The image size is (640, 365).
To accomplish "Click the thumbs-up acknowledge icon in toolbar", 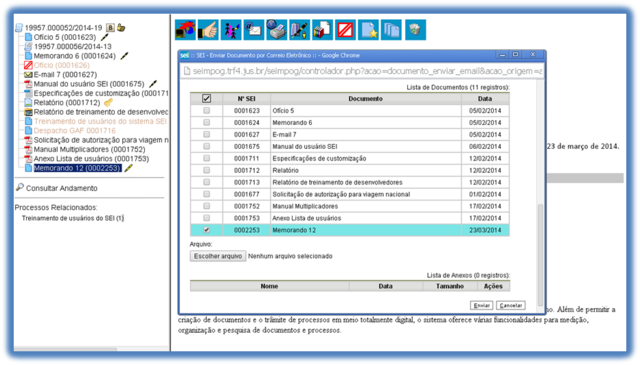I will [208, 30].
